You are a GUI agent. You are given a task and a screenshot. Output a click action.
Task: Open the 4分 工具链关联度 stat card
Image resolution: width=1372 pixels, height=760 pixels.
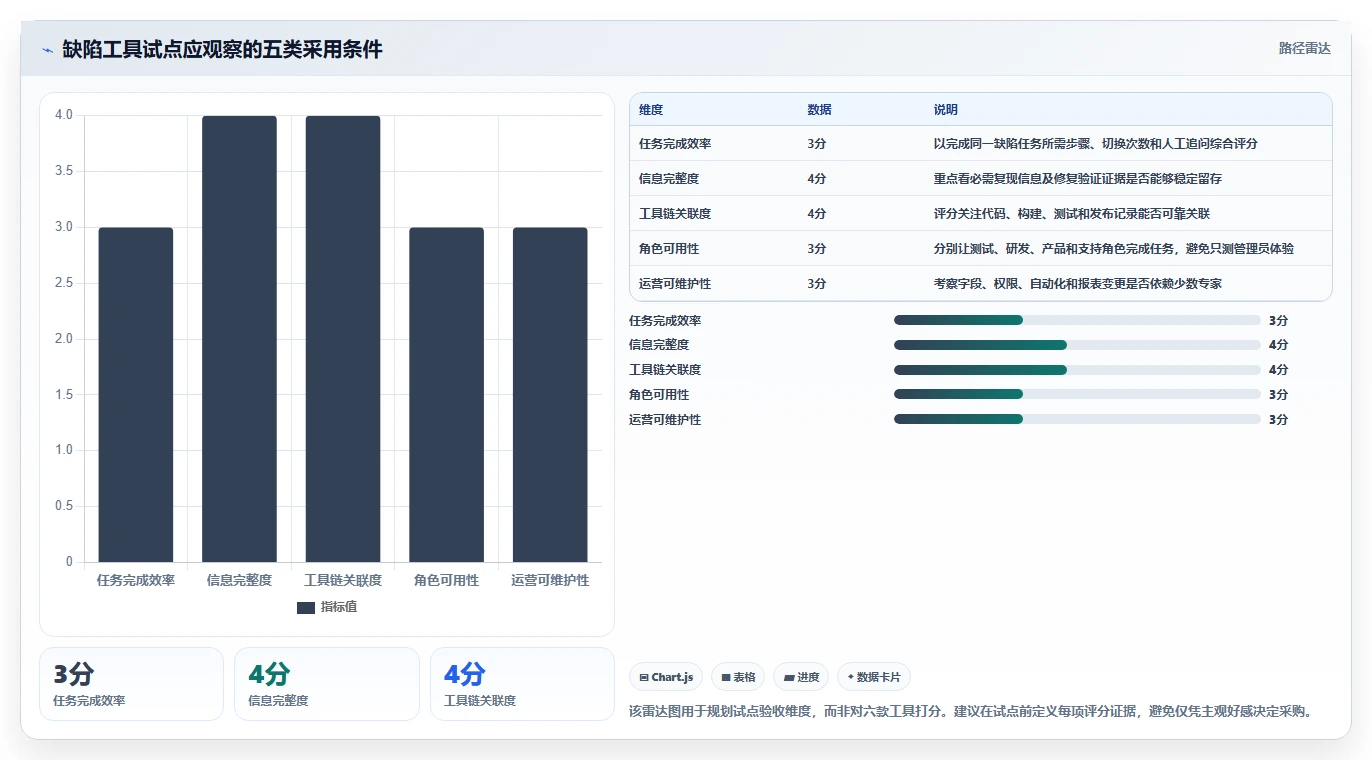click(522, 684)
